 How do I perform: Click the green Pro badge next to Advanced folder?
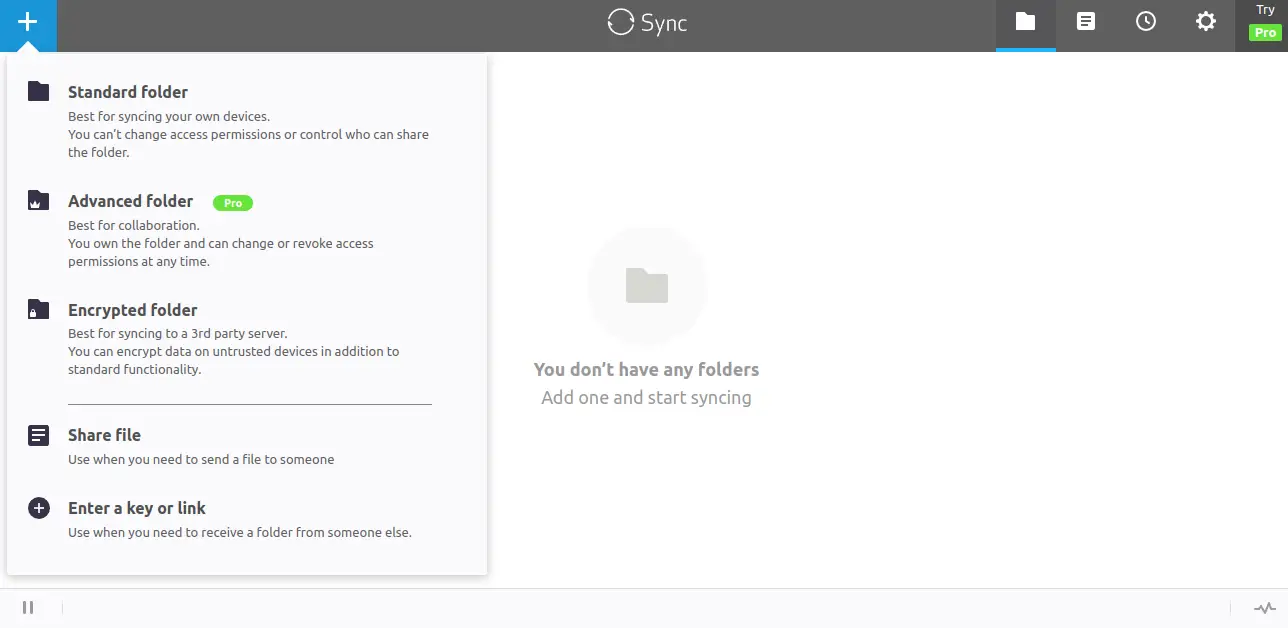coord(233,203)
